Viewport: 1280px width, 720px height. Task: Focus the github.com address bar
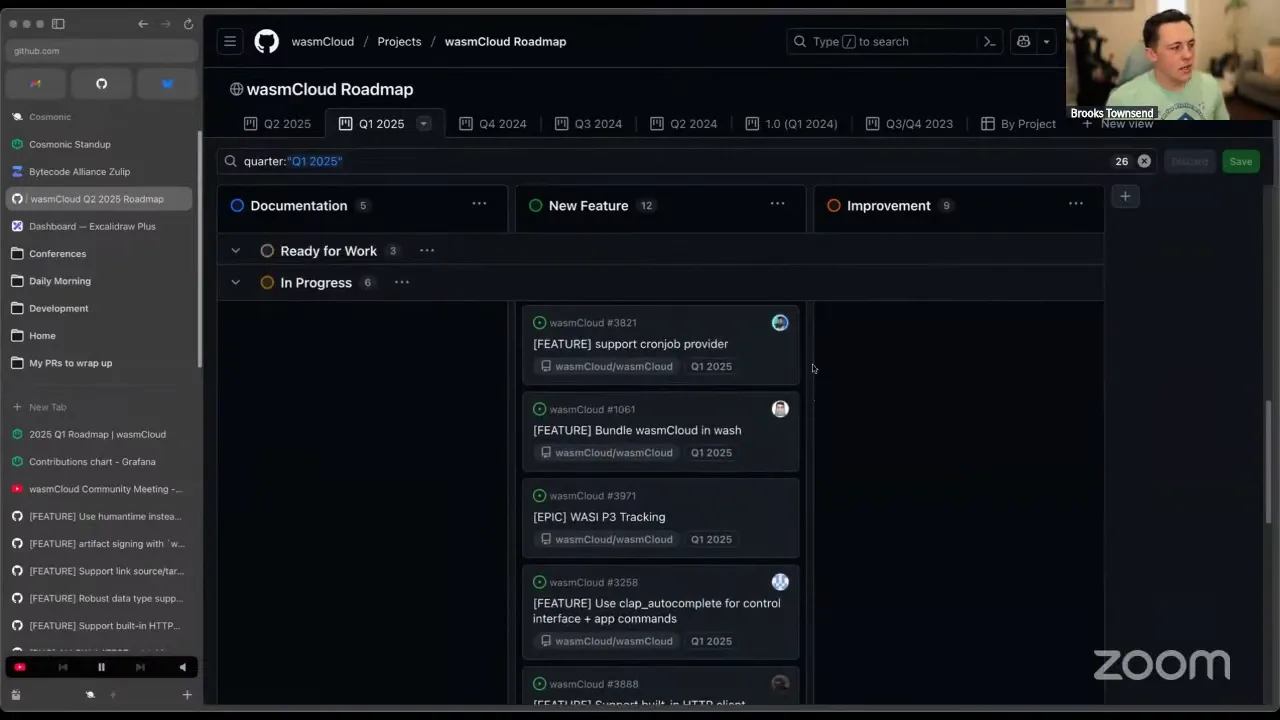pos(101,51)
